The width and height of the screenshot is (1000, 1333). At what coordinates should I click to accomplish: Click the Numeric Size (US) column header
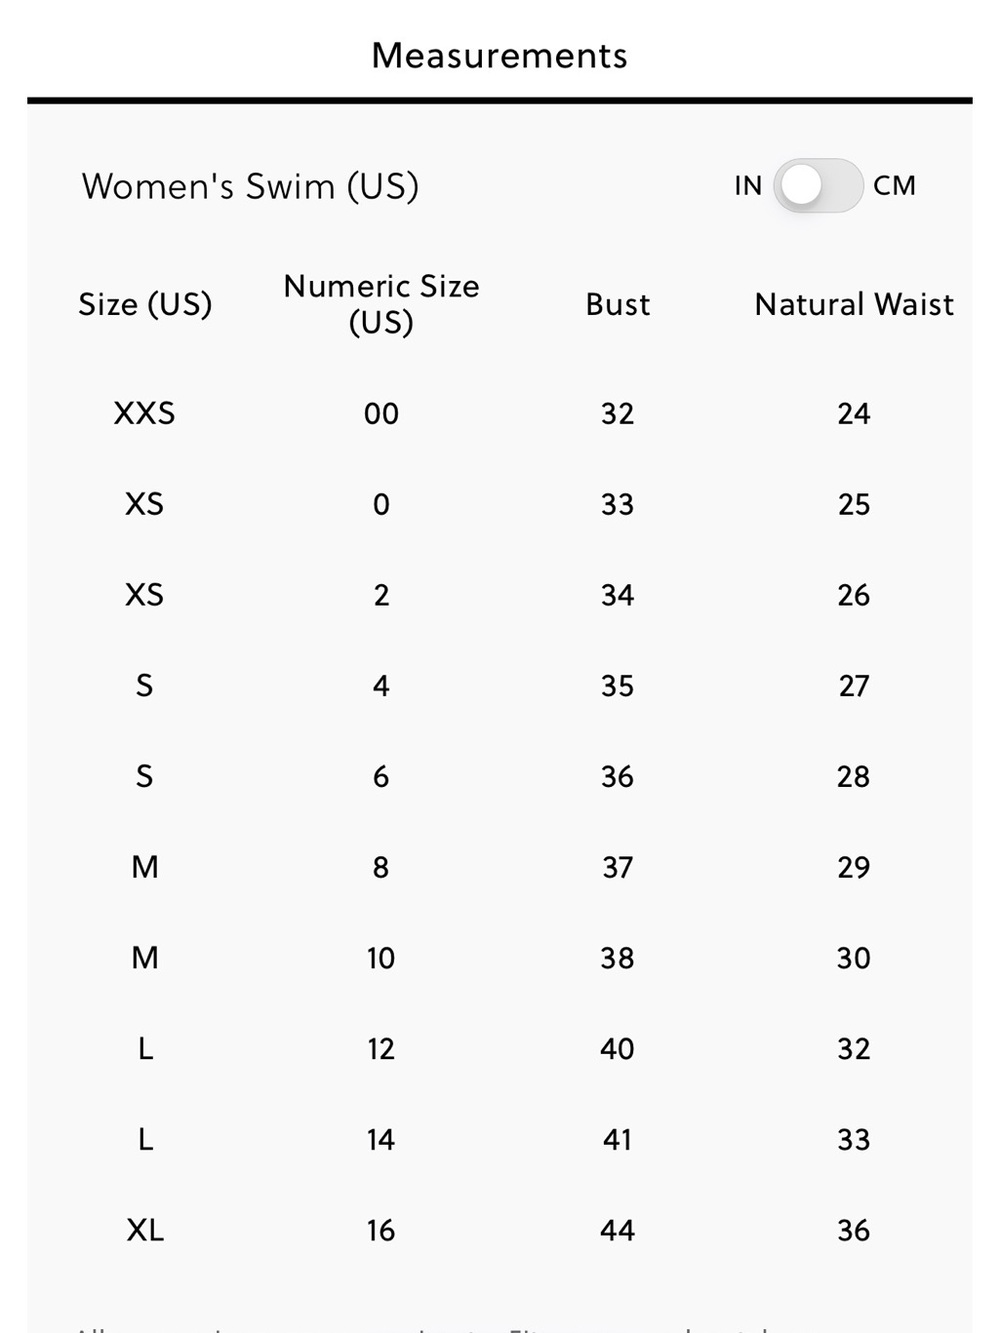[x=381, y=304]
